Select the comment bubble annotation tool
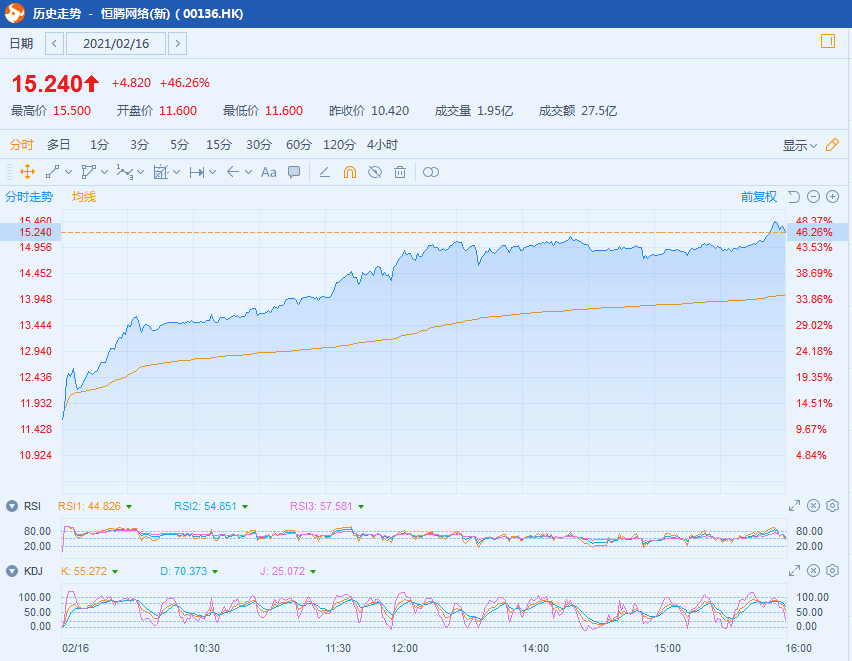 tap(294, 172)
